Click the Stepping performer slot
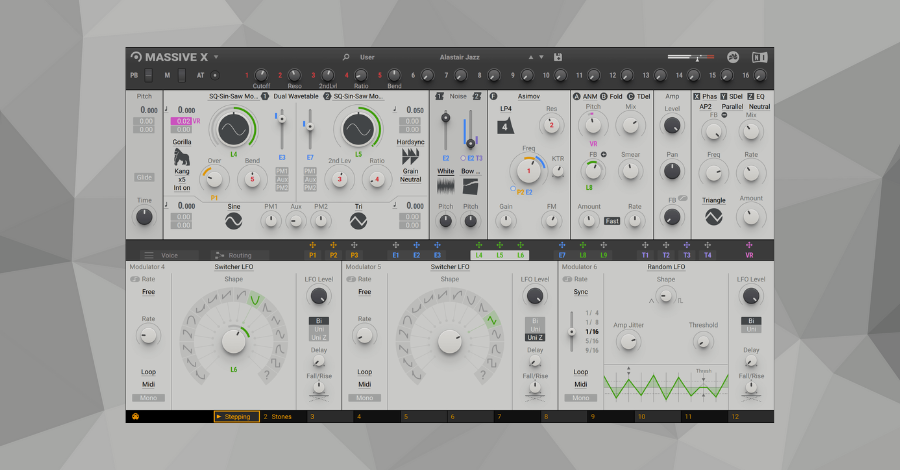 [237, 415]
